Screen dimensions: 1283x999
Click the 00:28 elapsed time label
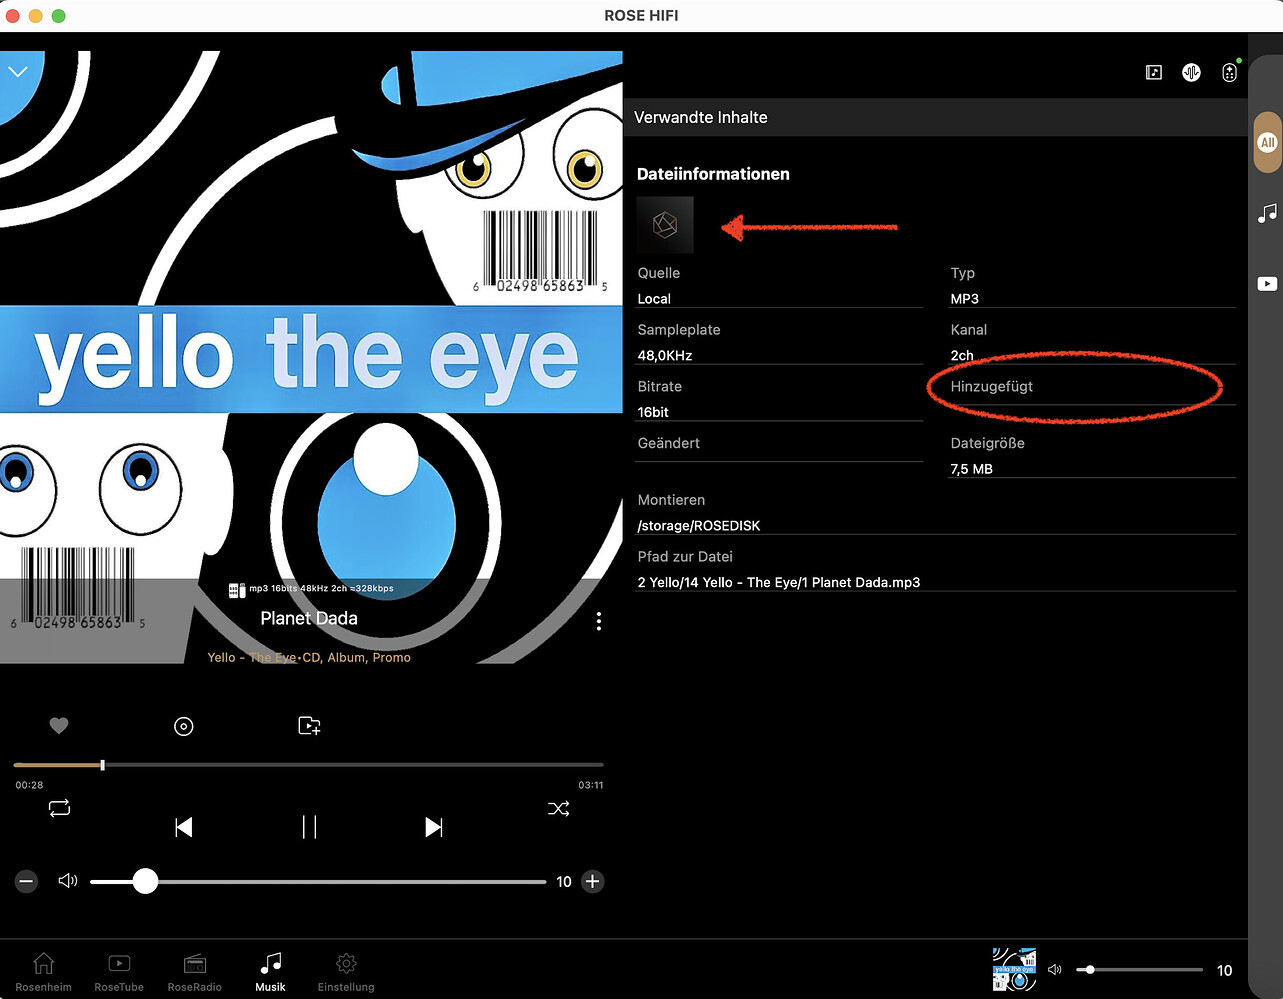click(x=29, y=785)
